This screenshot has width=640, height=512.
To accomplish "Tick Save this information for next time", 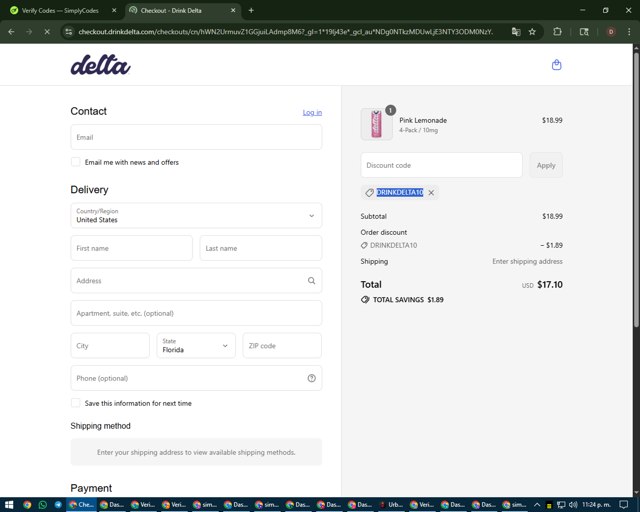I will tap(76, 403).
